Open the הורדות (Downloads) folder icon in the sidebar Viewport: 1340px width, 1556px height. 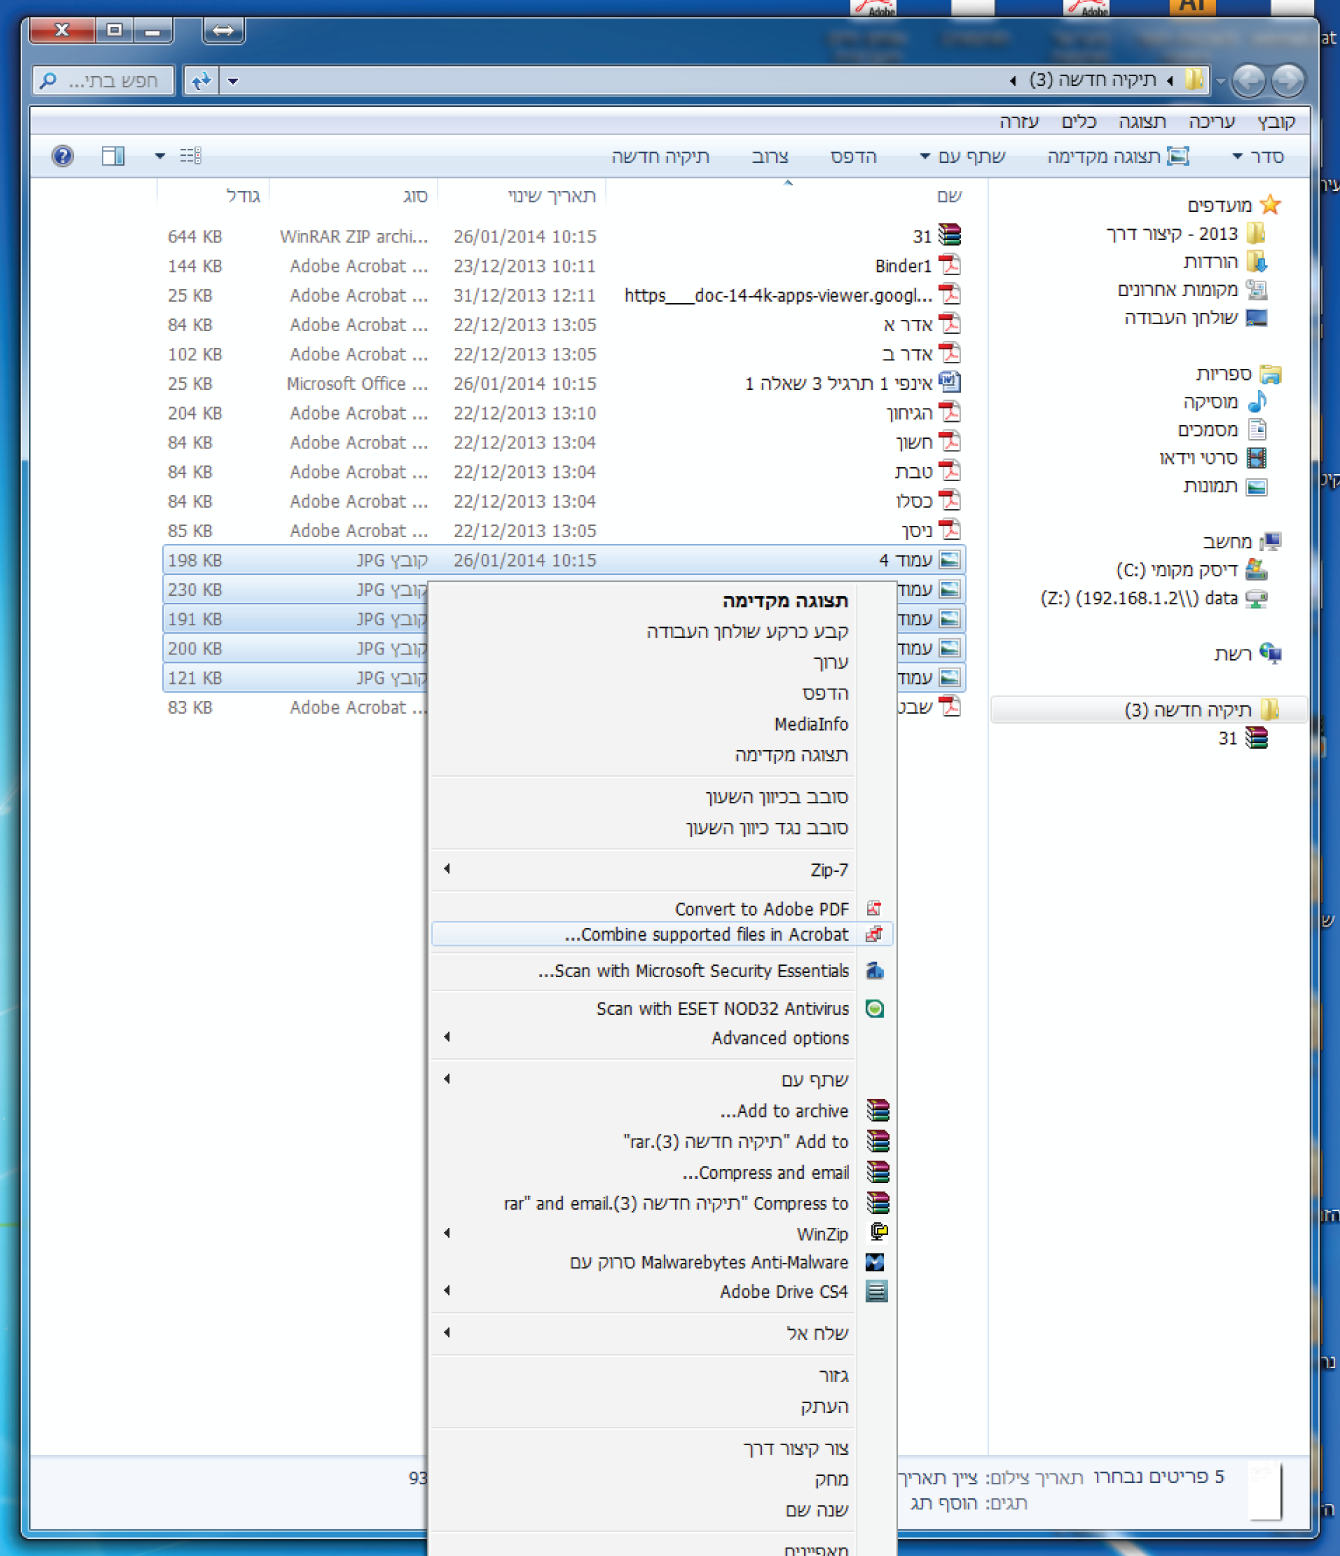[x=1257, y=262]
